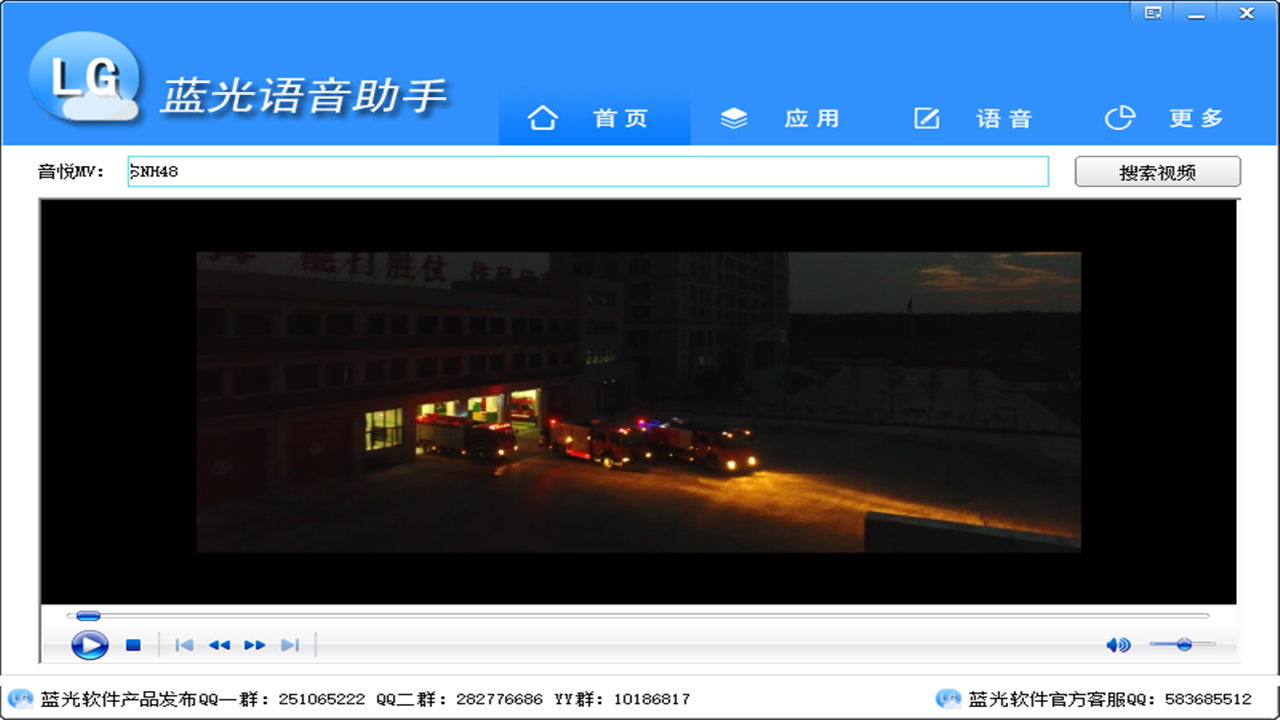Minimize the 蓝光语音助手 window
The width and height of the screenshot is (1280, 720).
(x=1196, y=13)
